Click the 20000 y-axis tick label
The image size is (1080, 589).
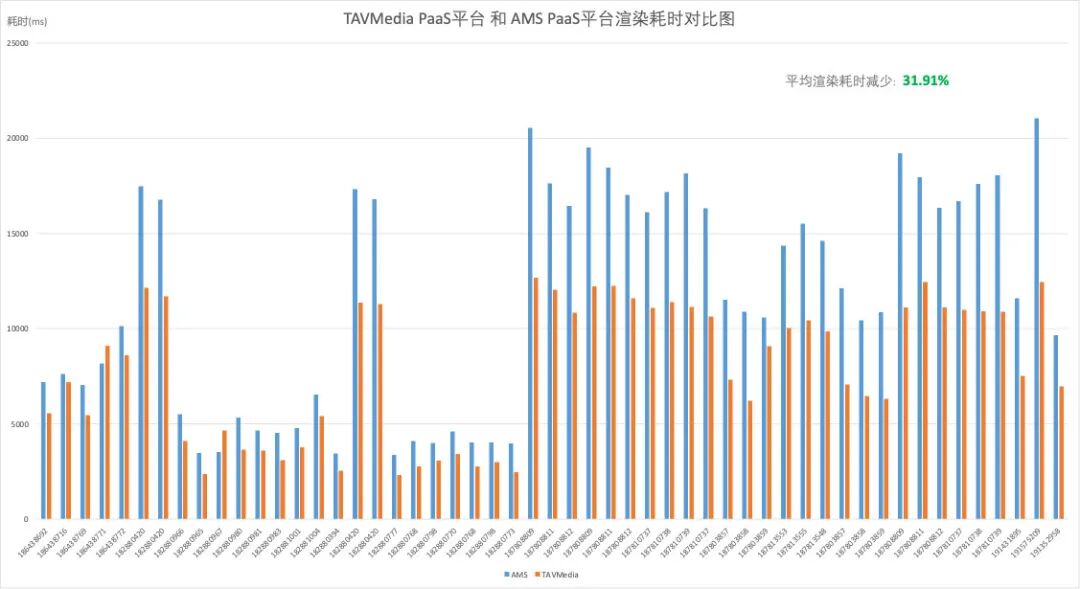tap(18, 138)
